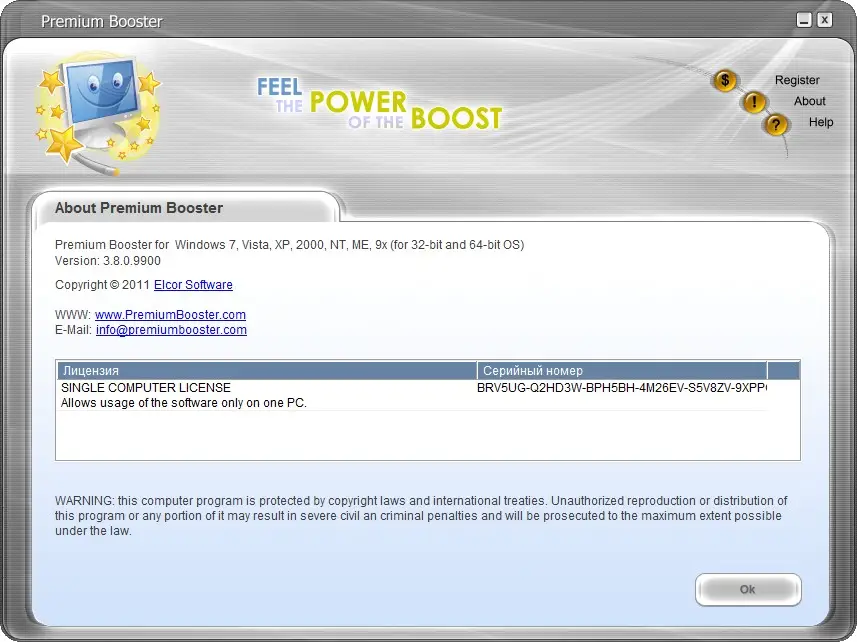Click the Feel the Power of the Boost banner
The width and height of the screenshot is (857, 642).
(x=379, y=104)
